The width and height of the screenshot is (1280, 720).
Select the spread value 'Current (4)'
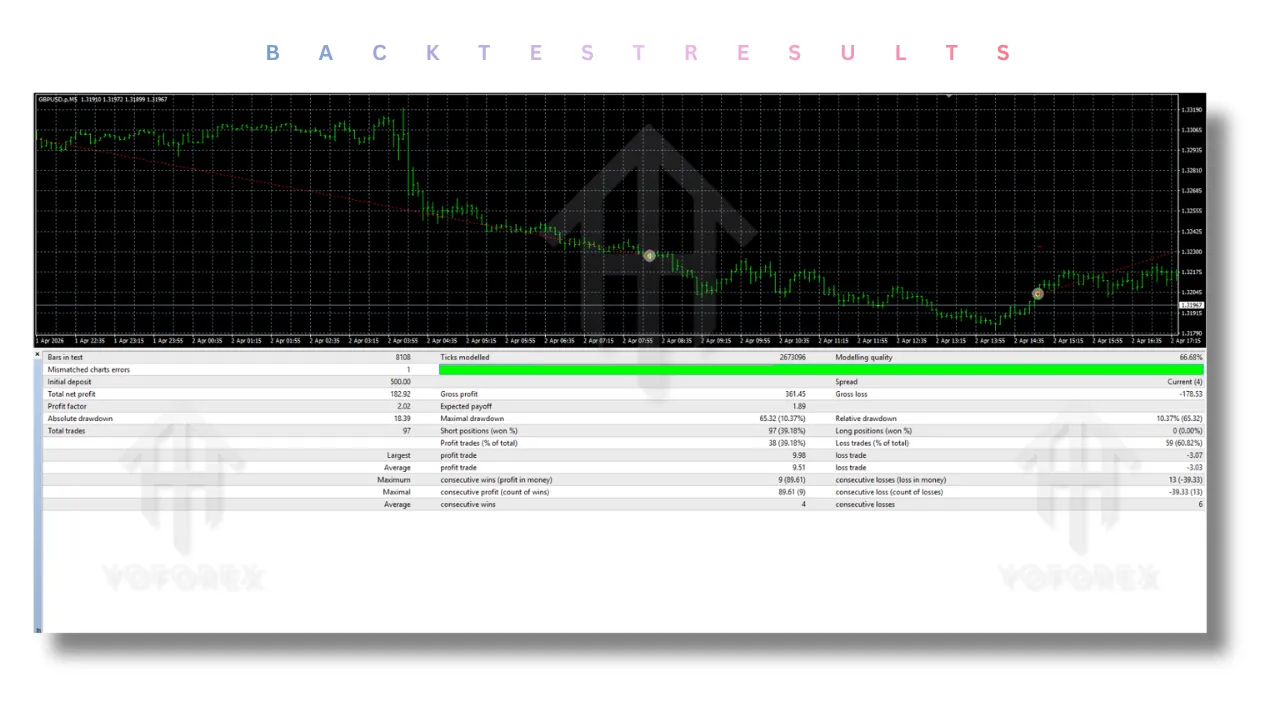click(x=1186, y=382)
